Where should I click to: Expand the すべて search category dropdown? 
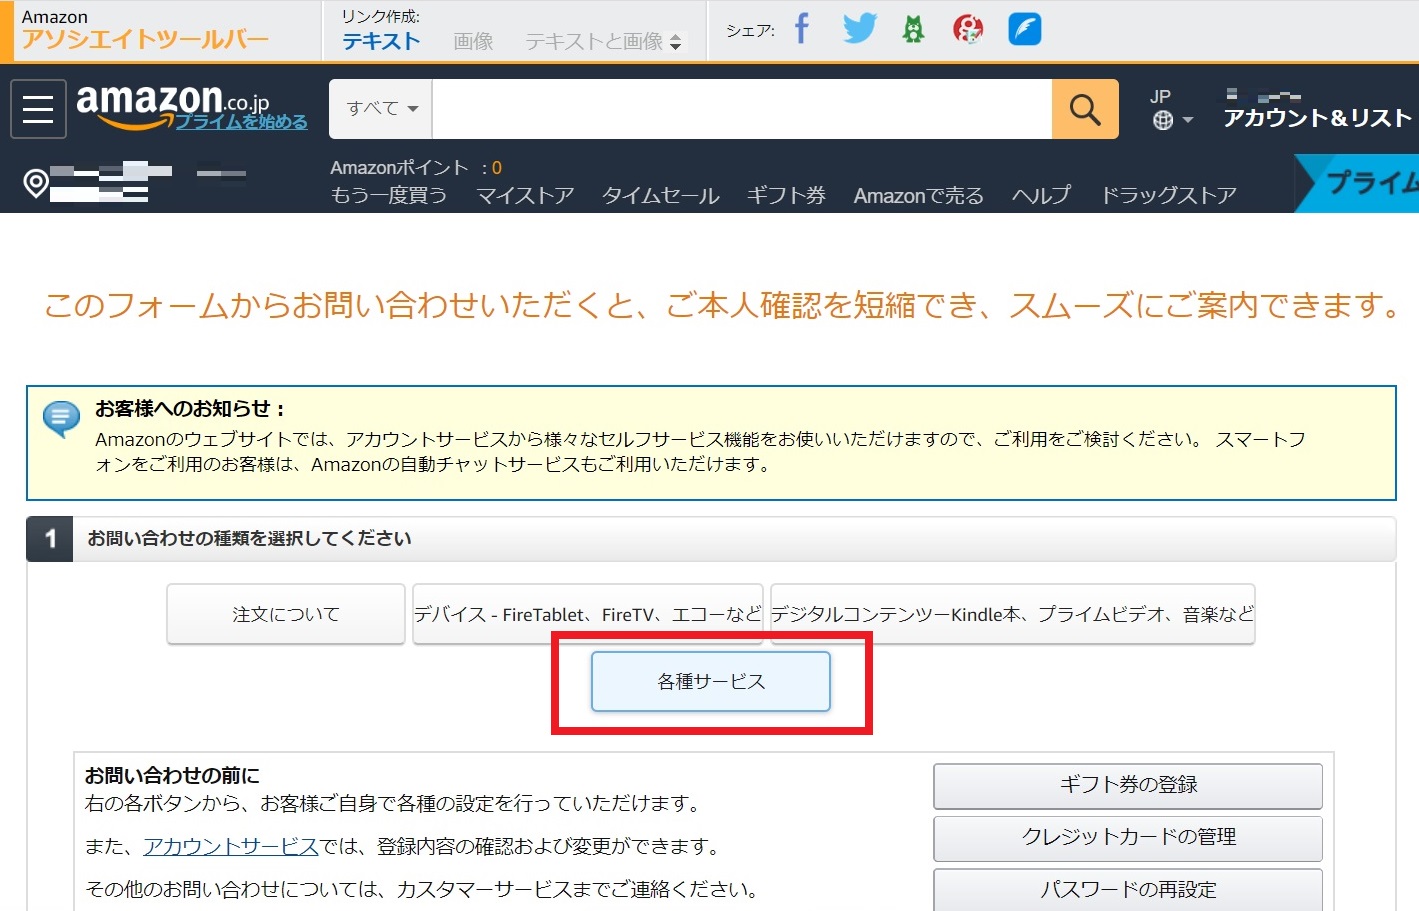coord(381,109)
